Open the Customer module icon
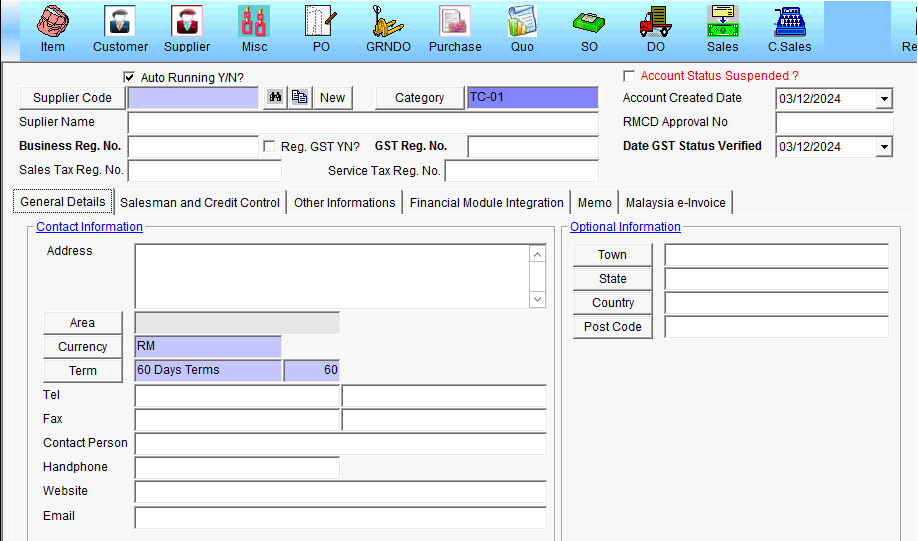 click(120, 22)
